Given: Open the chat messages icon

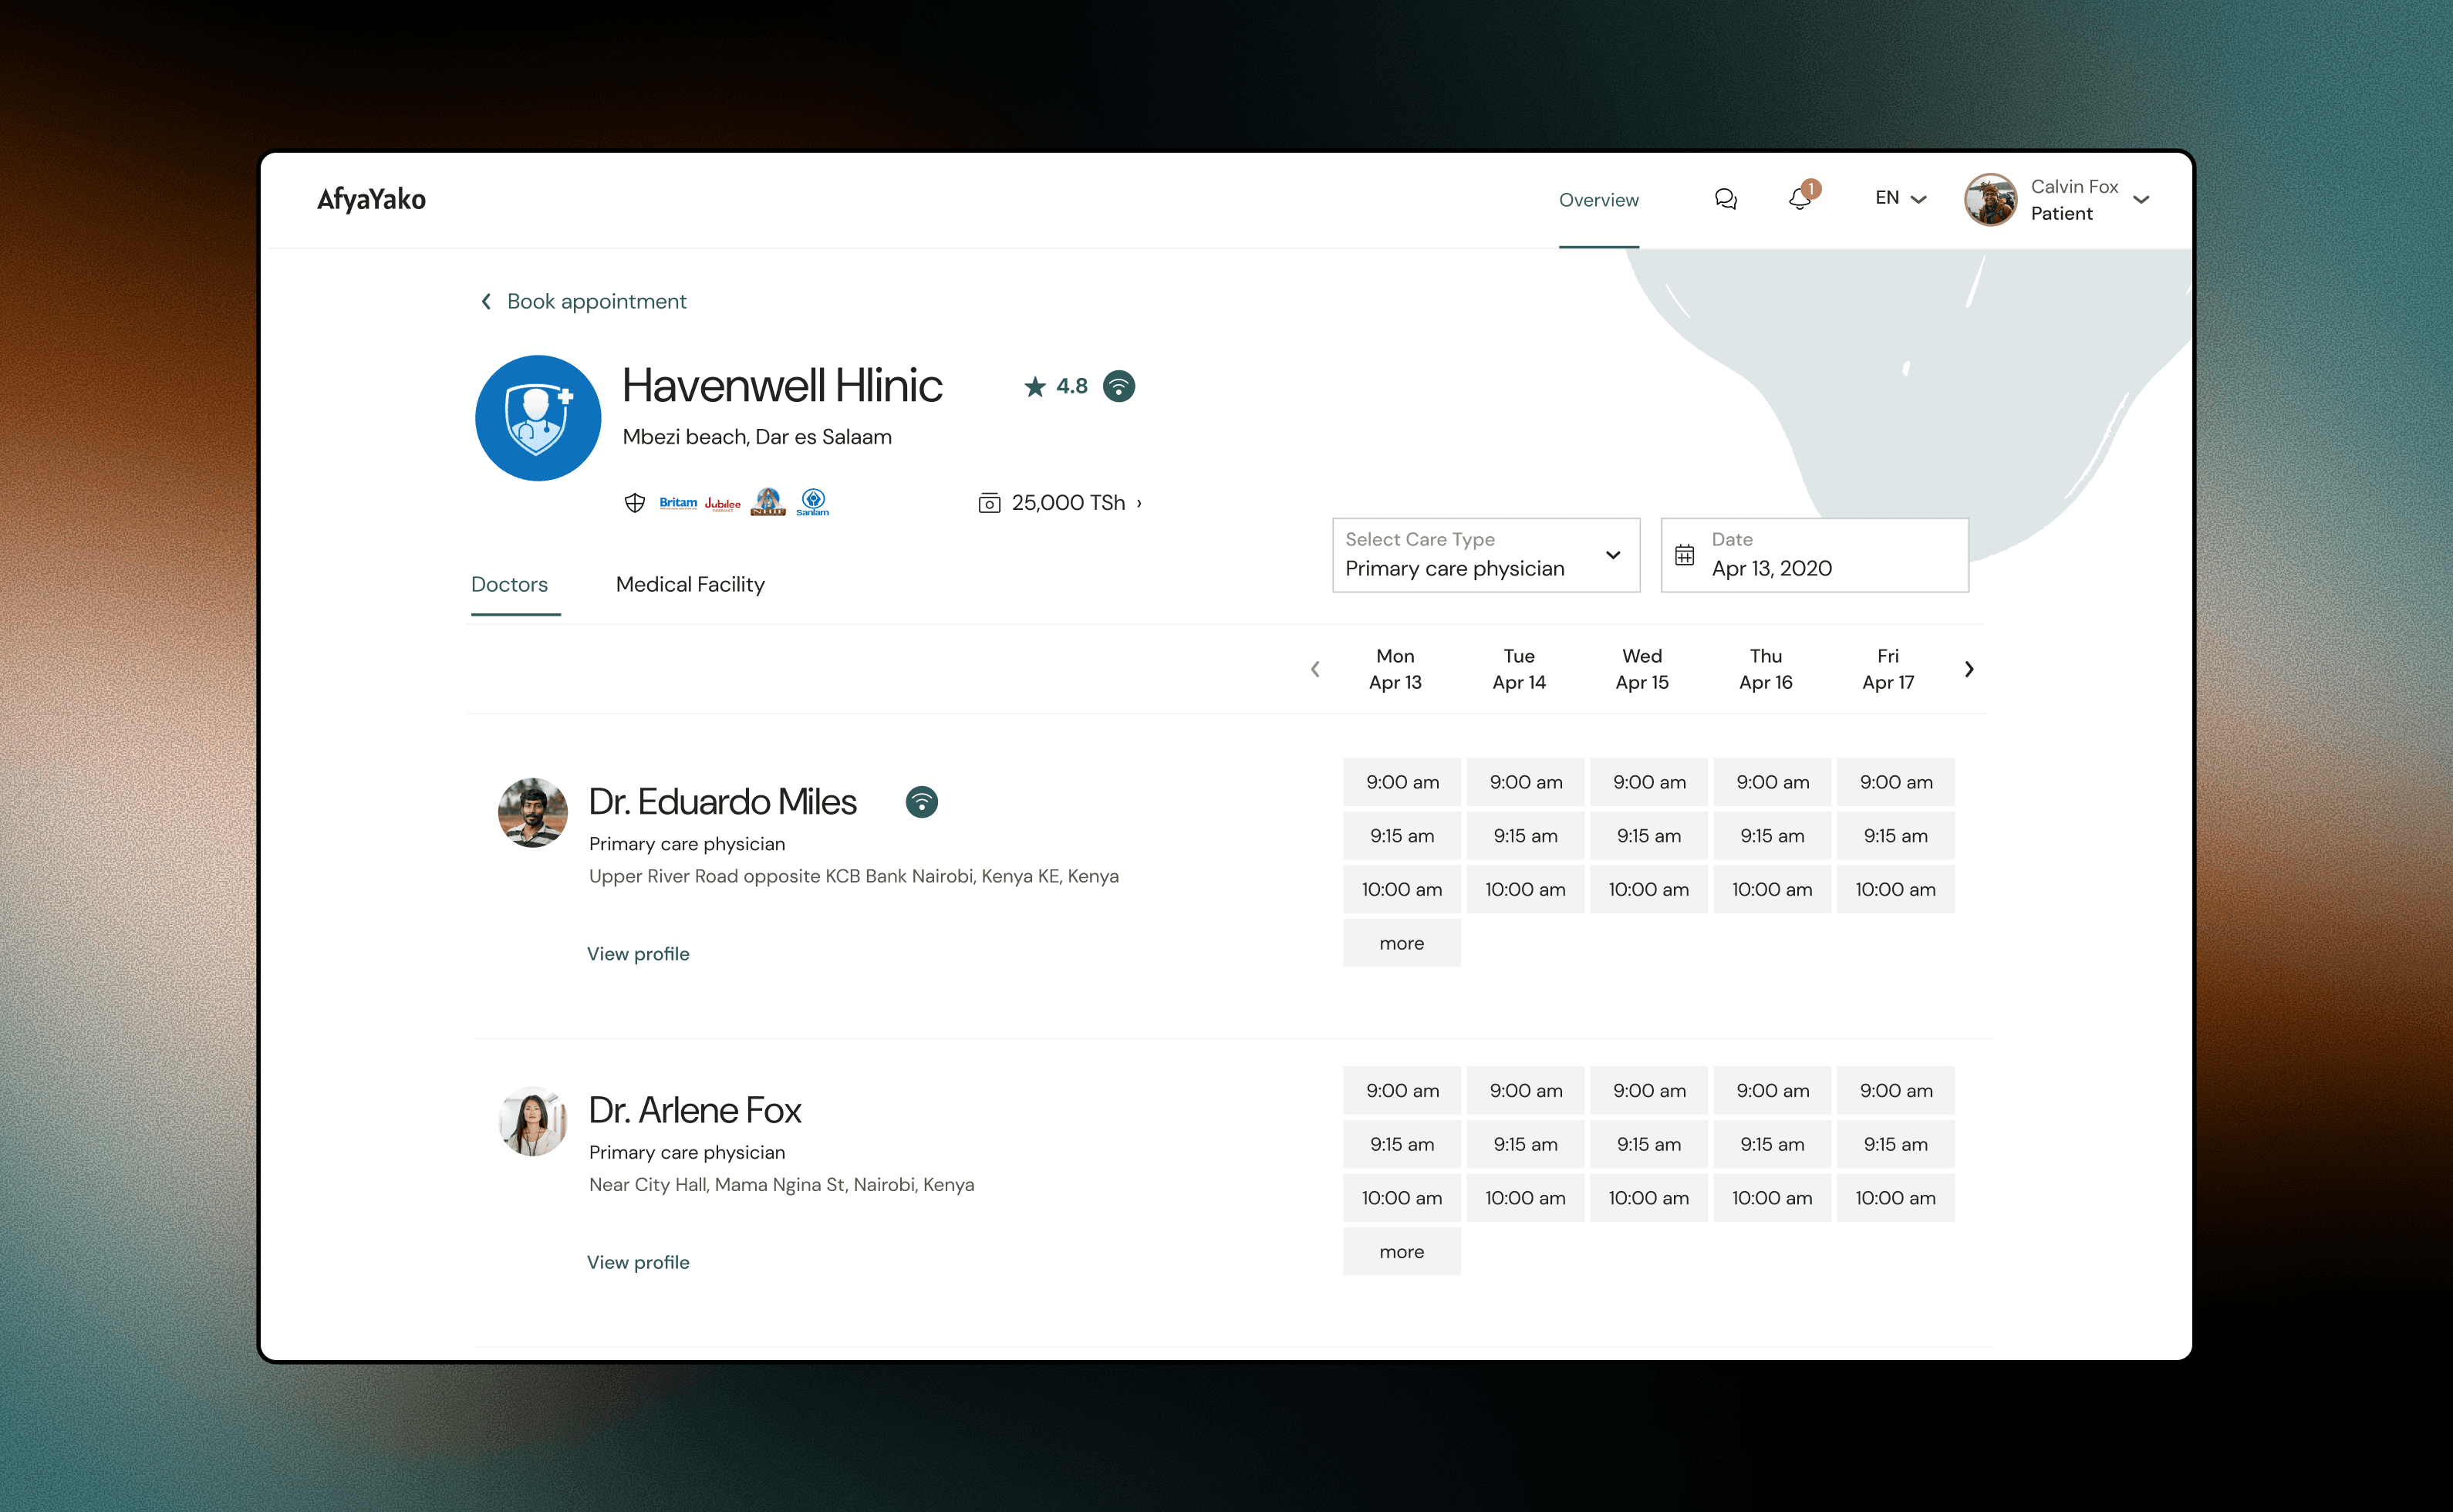Looking at the screenshot, I should [1725, 199].
